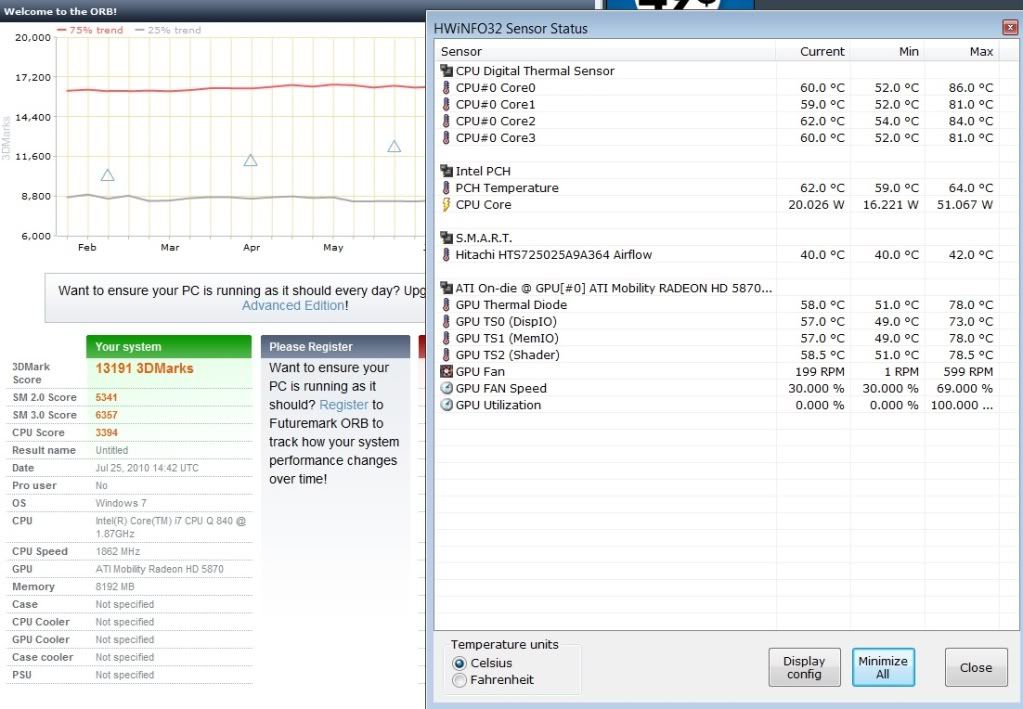Click the thermometer icon beside PCH Temperature
The height and width of the screenshot is (709, 1023).
[446, 188]
